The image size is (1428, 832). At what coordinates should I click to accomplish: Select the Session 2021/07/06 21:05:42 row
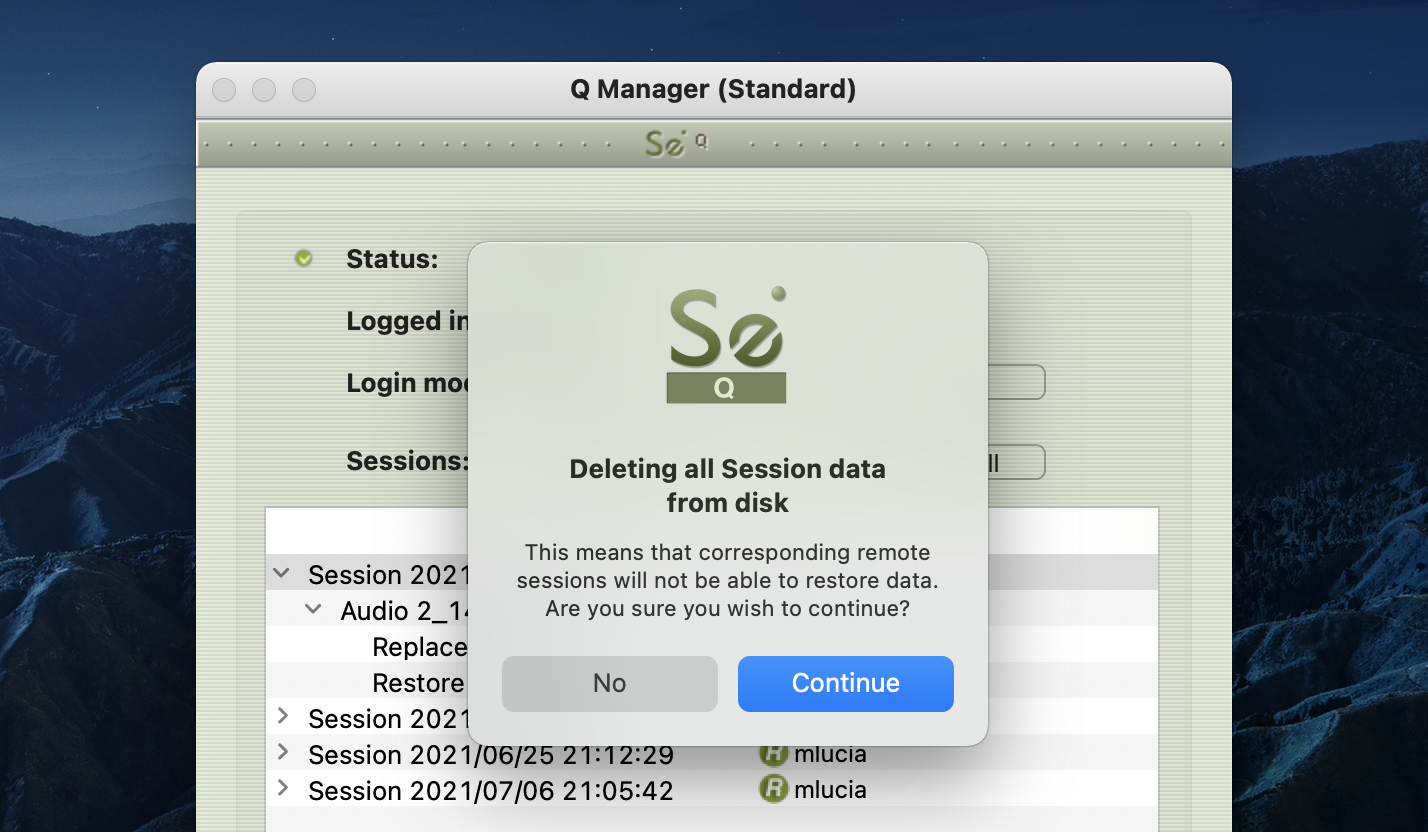(x=490, y=791)
